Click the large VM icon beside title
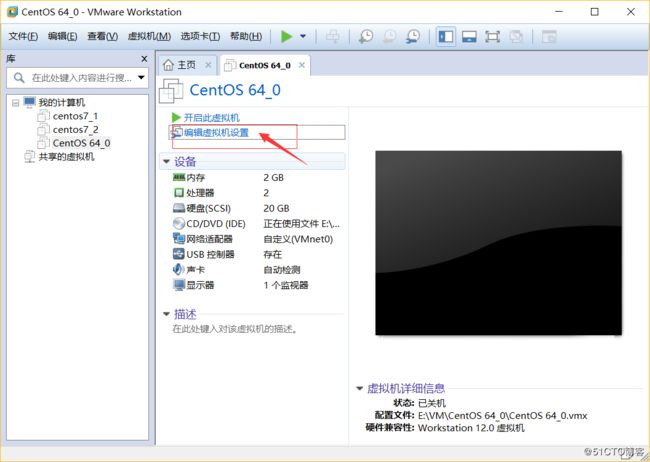This screenshot has width=650, height=462. (x=171, y=90)
